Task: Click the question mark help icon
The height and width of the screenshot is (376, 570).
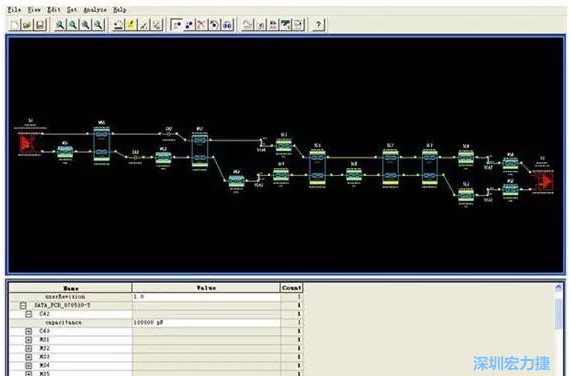Action: click(x=318, y=25)
